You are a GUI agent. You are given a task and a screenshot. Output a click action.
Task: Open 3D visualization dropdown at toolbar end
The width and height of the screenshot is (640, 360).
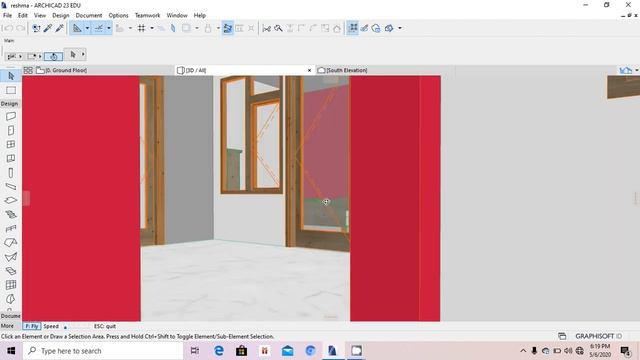pos(400,28)
